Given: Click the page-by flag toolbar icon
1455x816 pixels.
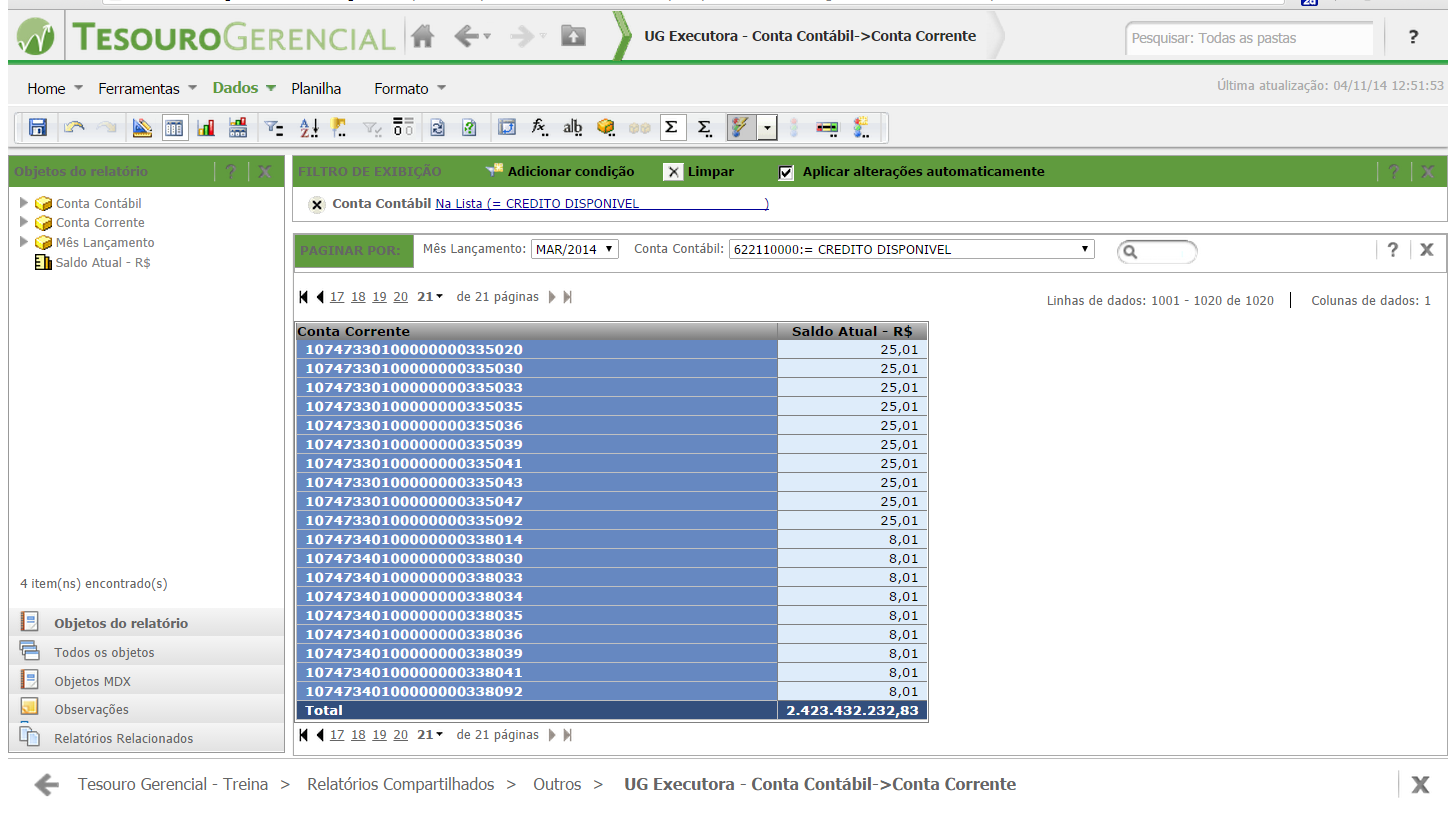Looking at the screenshot, I should tap(339, 127).
